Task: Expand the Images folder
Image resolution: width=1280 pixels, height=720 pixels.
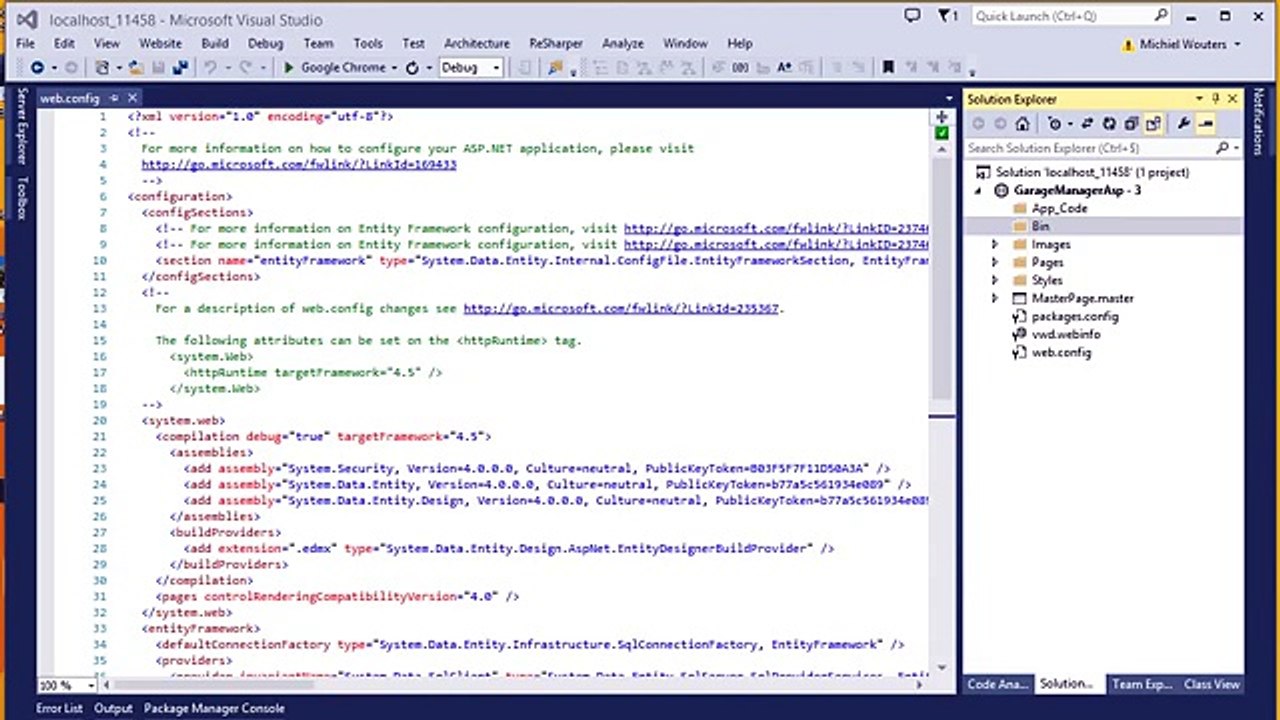Action: click(x=994, y=244)
